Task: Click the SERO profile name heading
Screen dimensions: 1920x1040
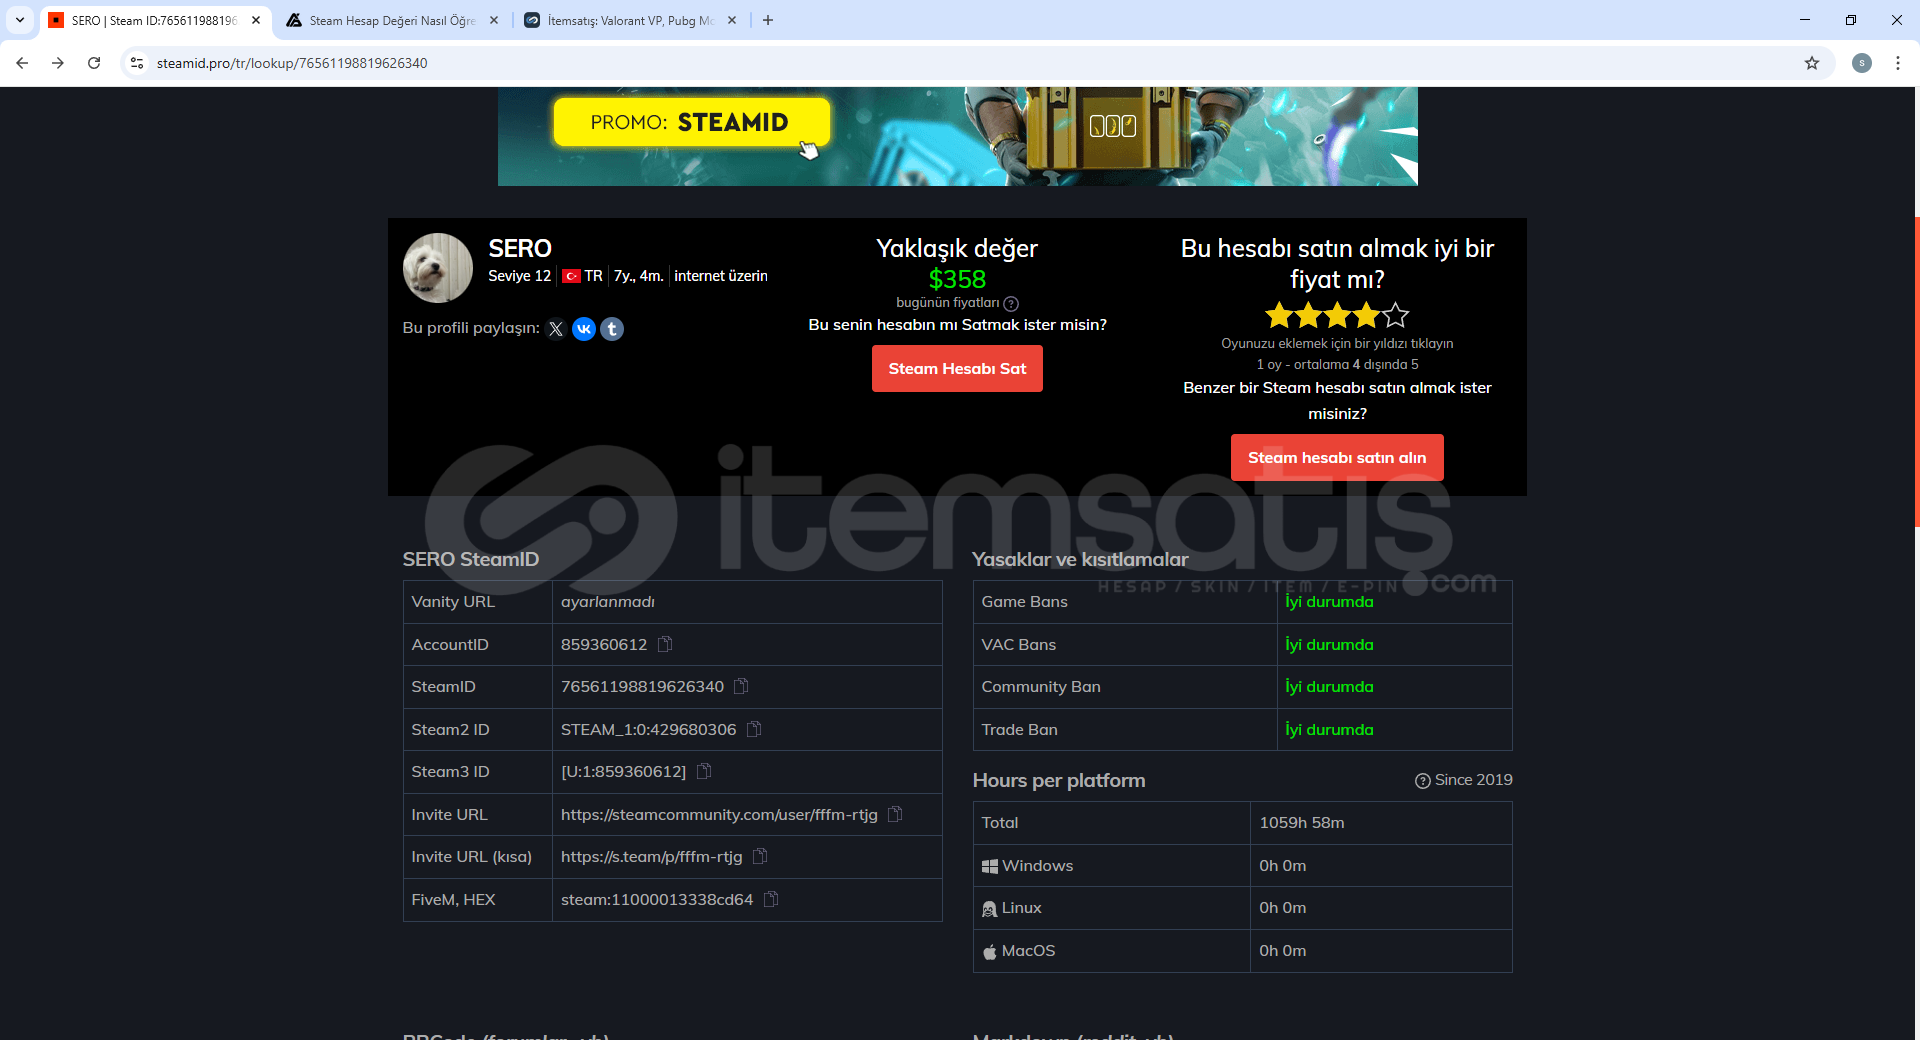Action: tap(520, 248)
